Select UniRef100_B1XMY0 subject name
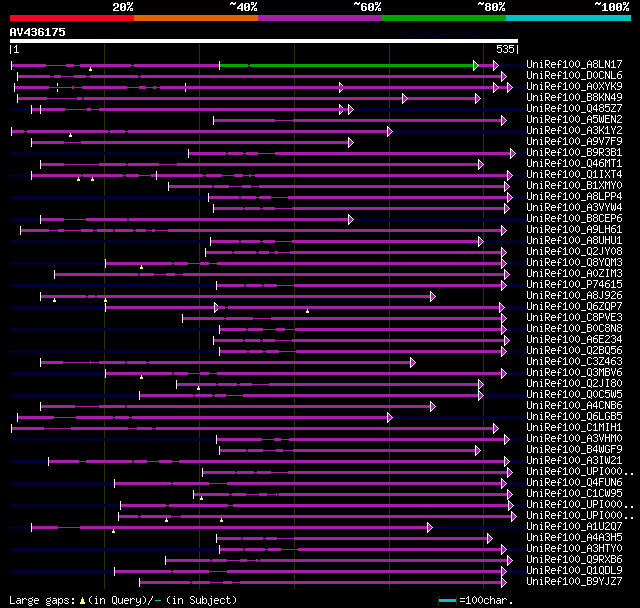 tap(574, 185)
